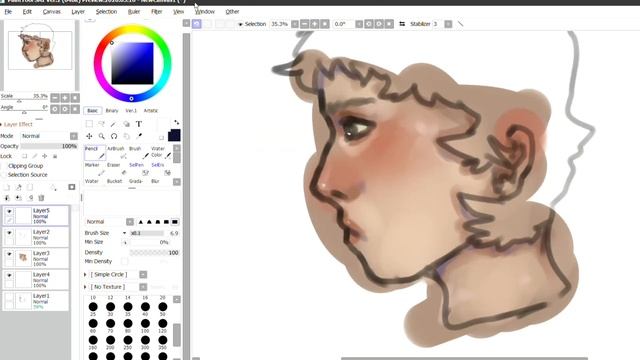Flip canvas view horizontally icon
The image size is (640, 360).
click(402, 24)
